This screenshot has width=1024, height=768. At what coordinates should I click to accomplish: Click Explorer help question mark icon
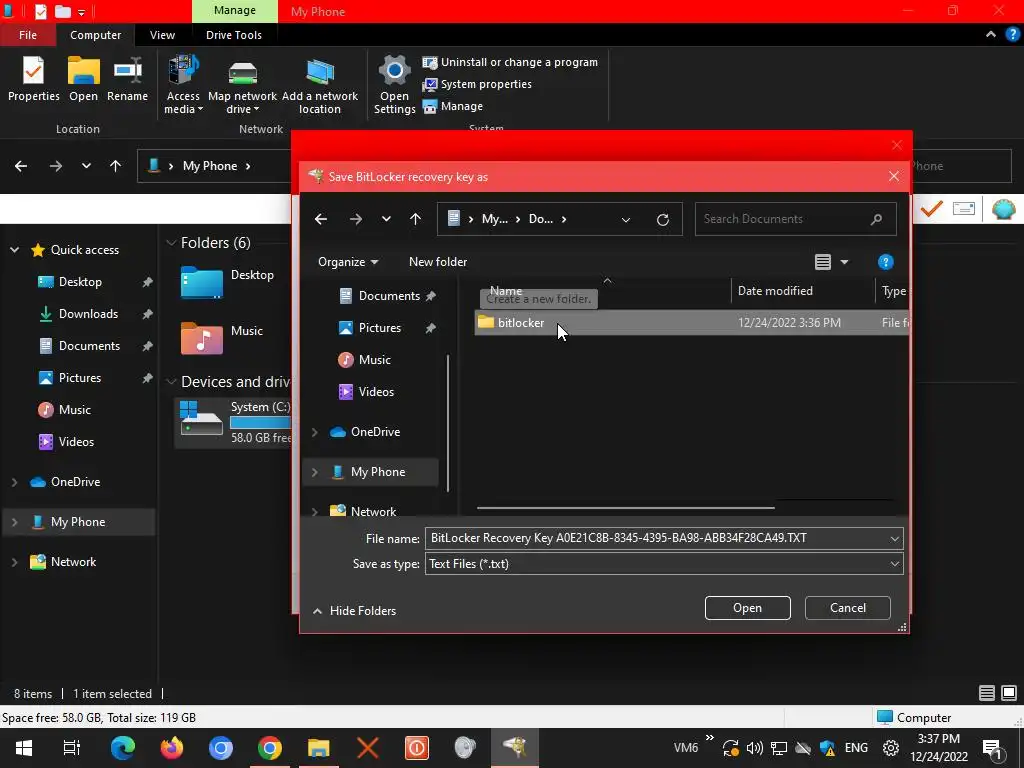tap(1012, 35)
